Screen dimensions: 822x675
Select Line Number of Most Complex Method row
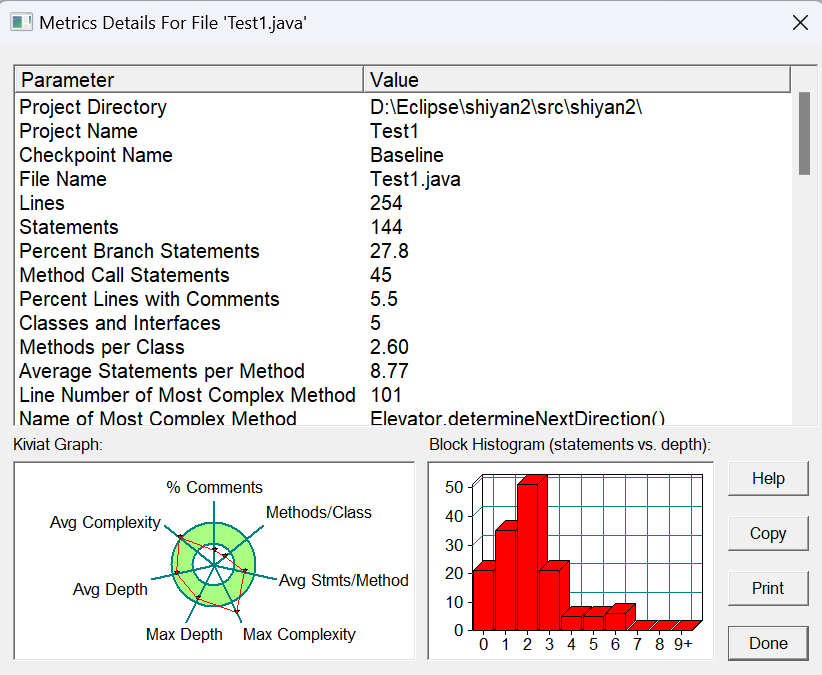(x=403, y=395)
